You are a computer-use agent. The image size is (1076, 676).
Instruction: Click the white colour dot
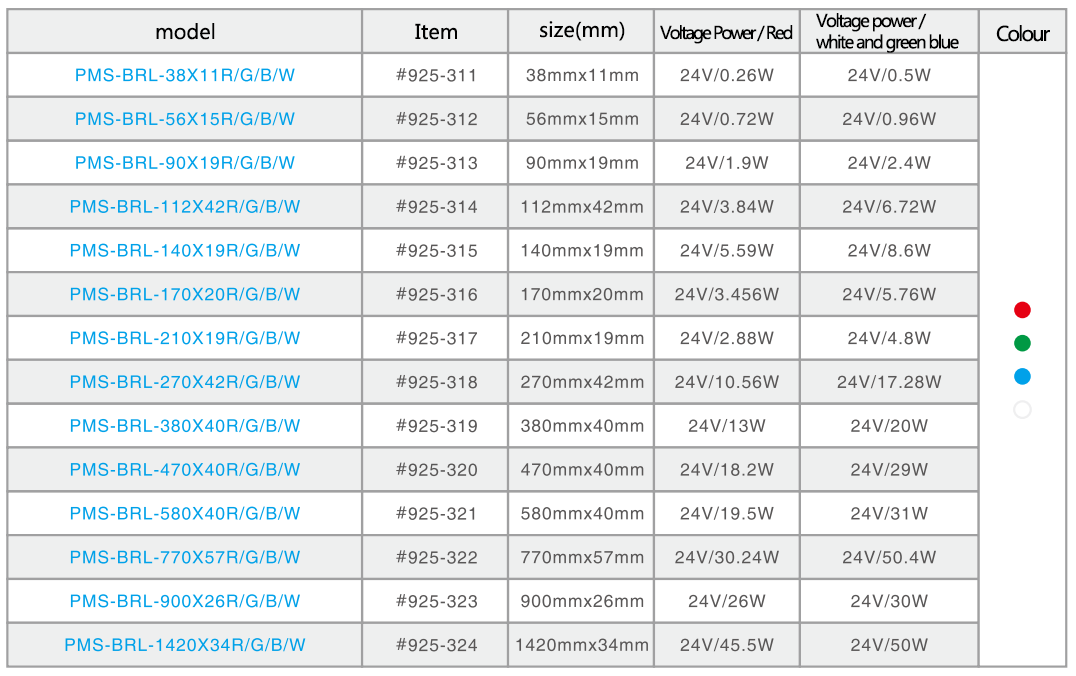(x=1022, y=410)
